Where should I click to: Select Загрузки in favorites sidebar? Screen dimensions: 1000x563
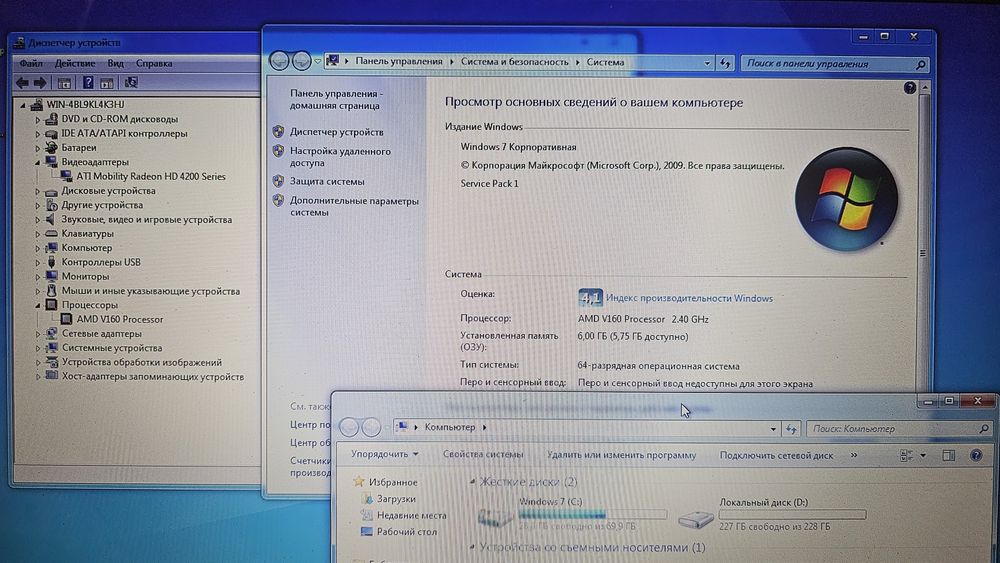click(395, 499)
